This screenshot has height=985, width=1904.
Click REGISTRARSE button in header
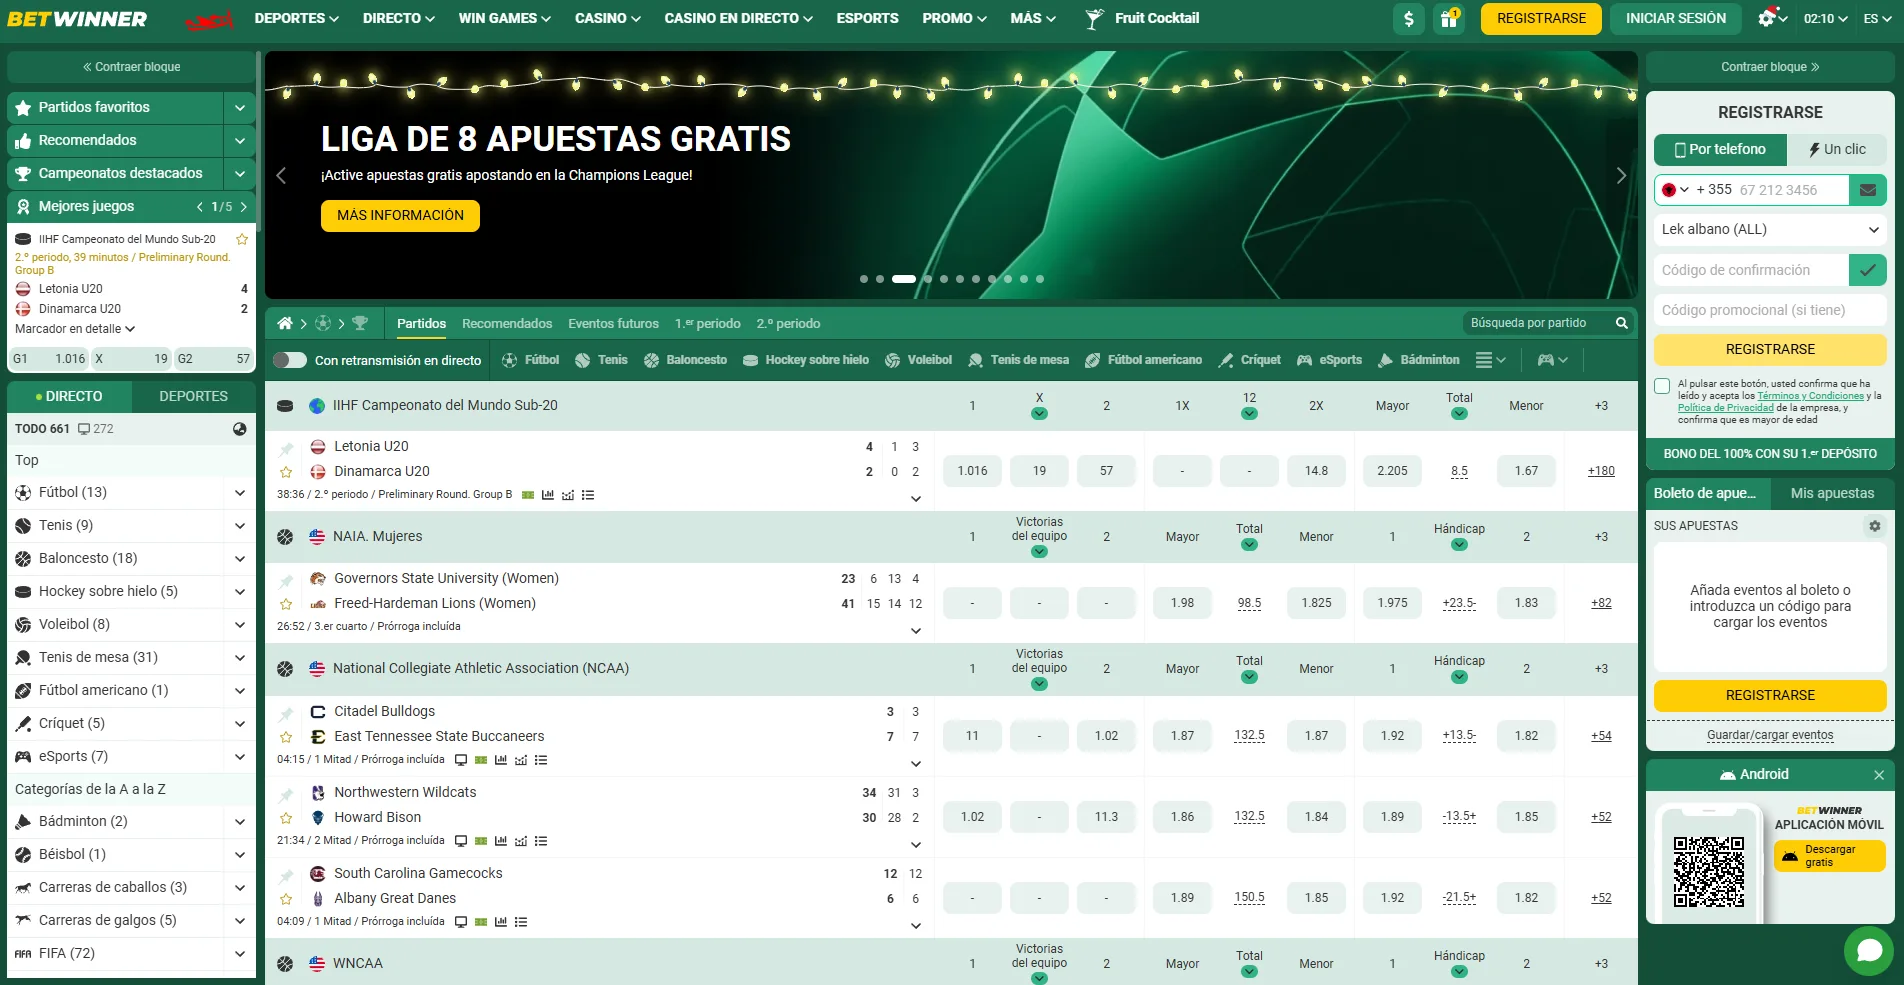point(1541,19)
